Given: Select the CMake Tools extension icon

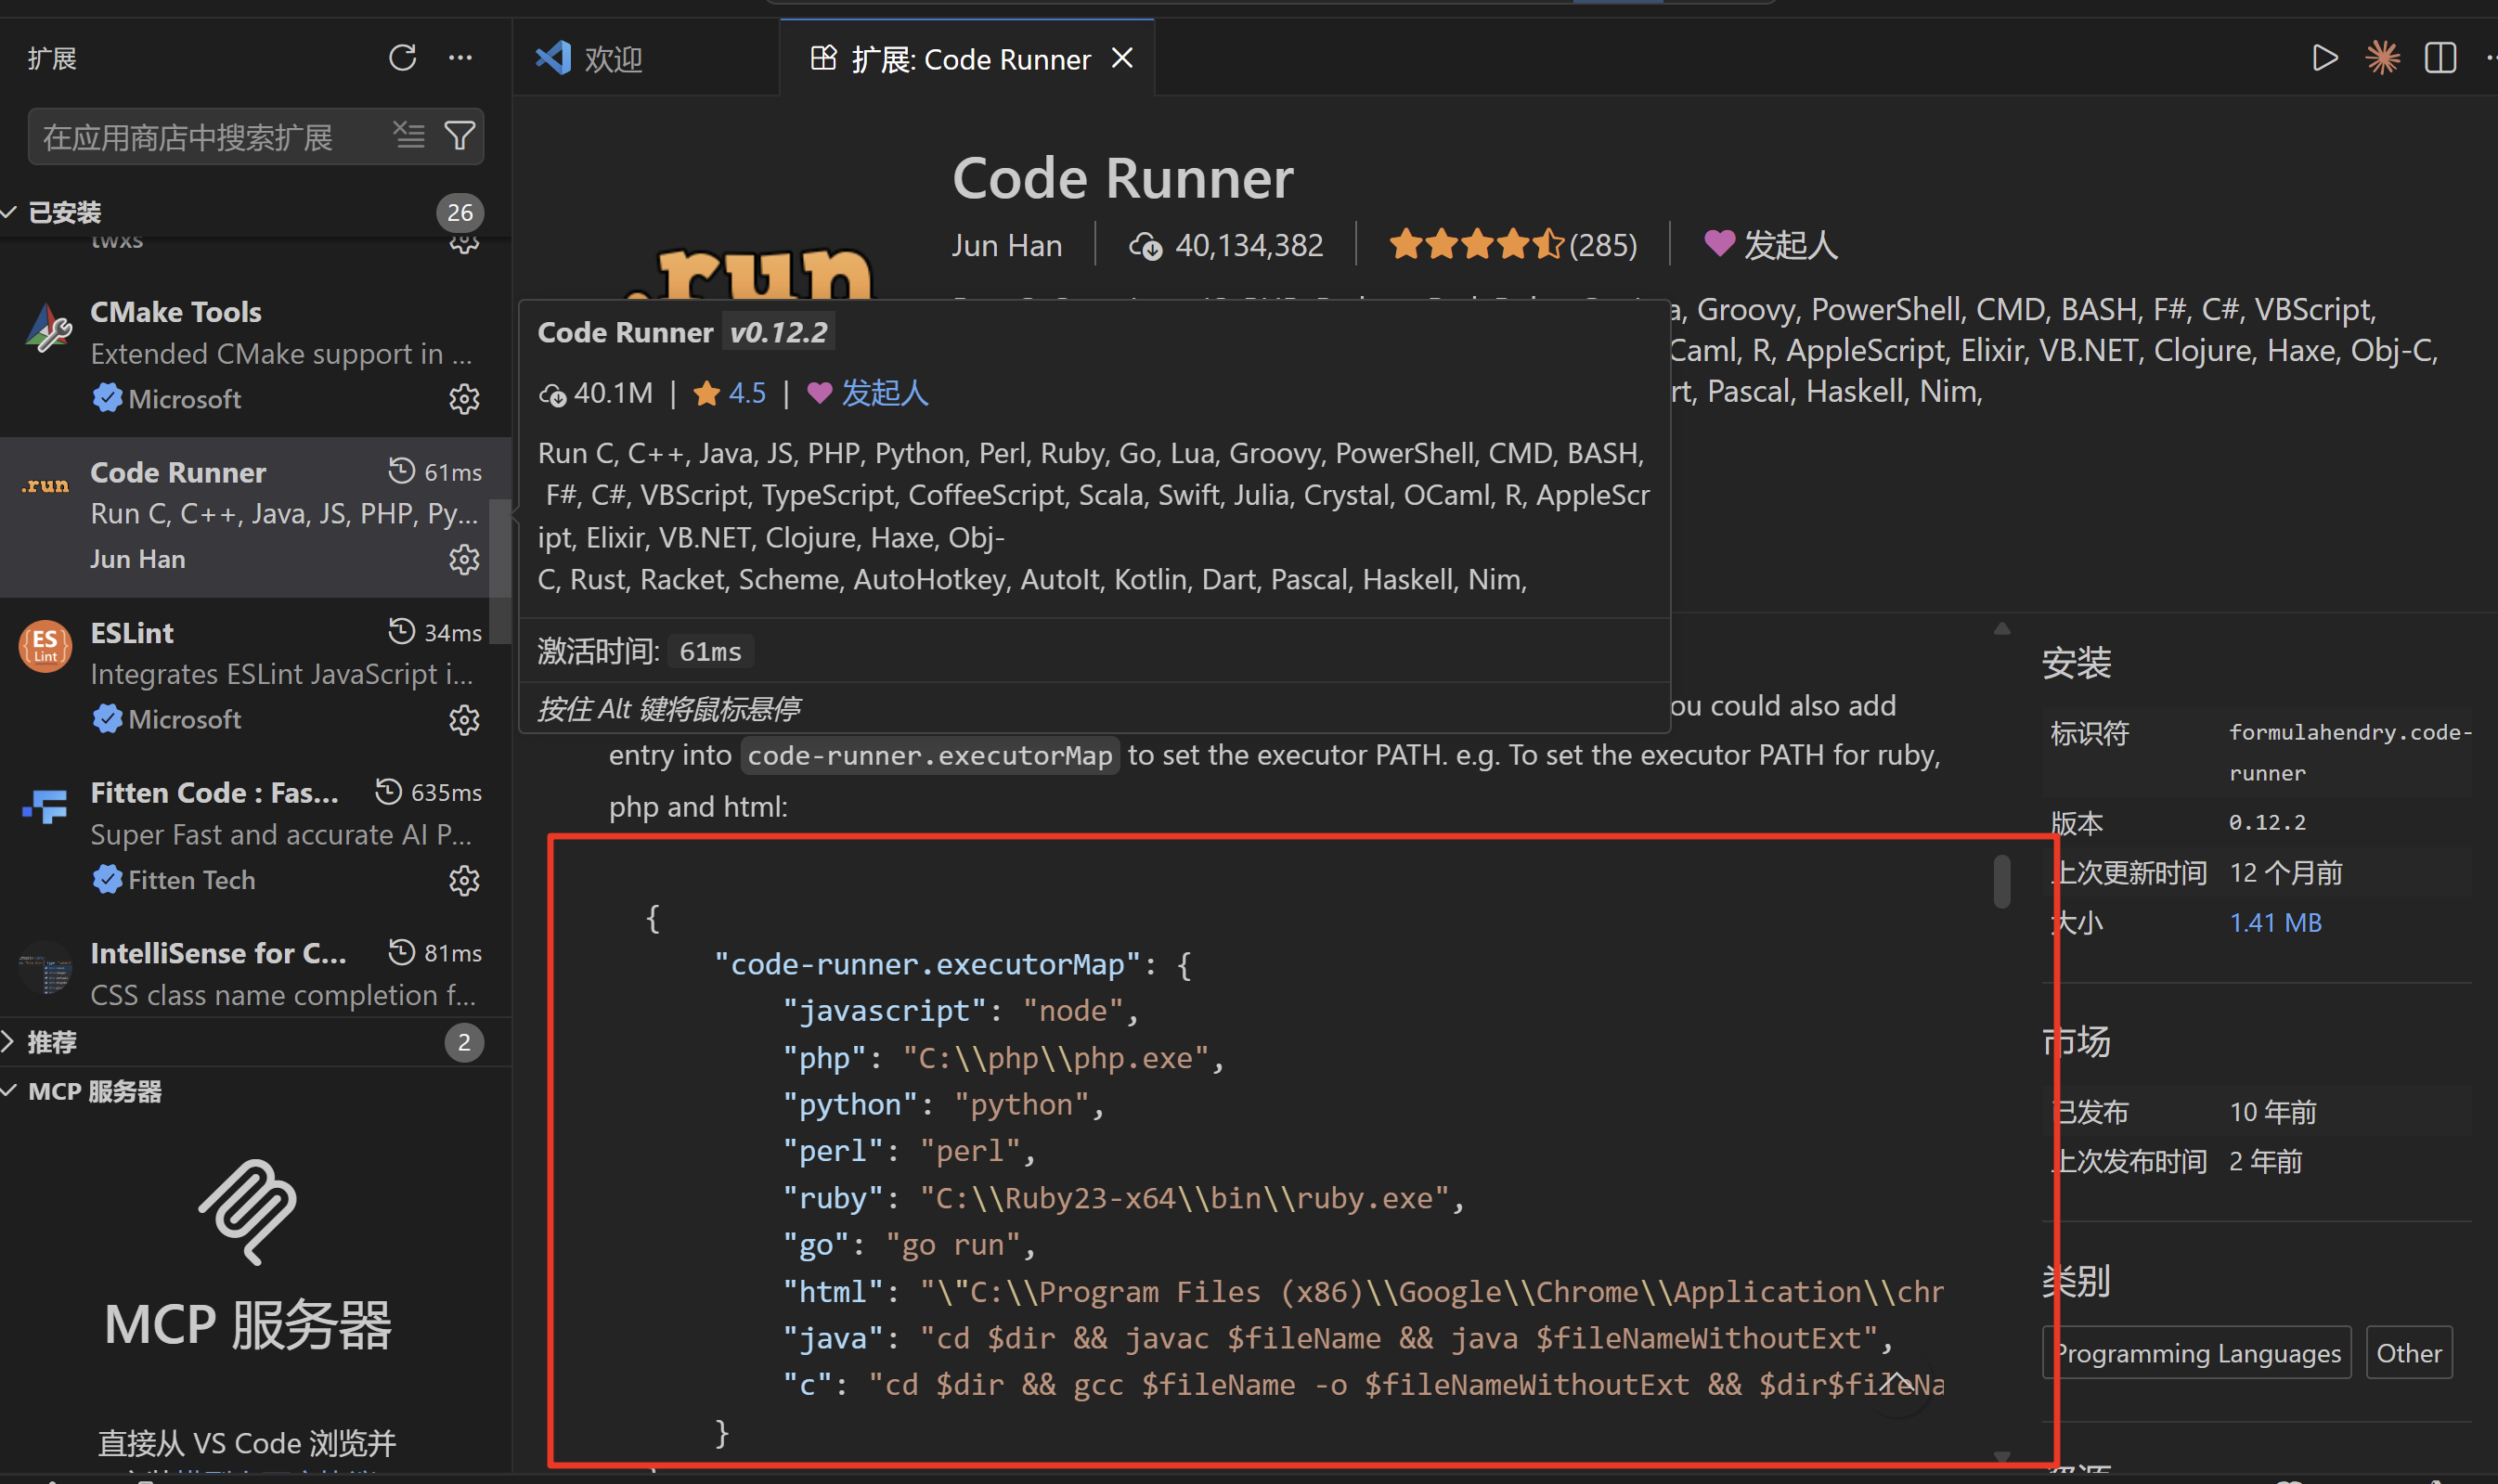Looking at the screenshot, I should pyautogui.click(x=47, y=327).
